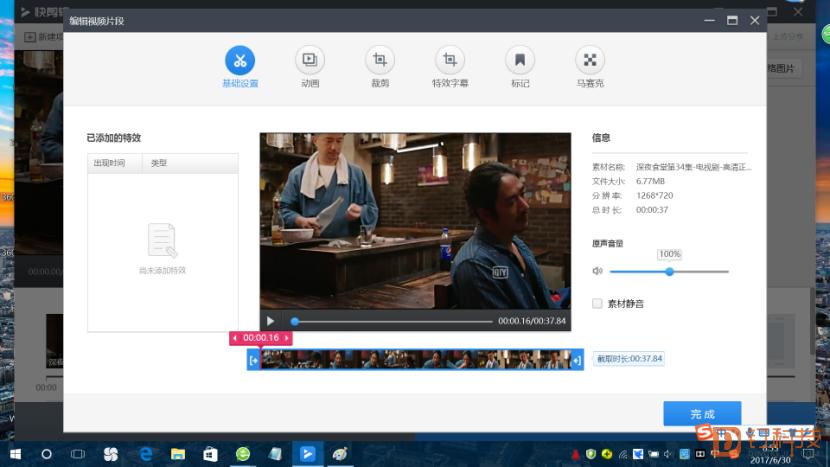Screen dimensions: 830x467
Task: Open the 标记 bookmark tool
Action: click(520, 60)
